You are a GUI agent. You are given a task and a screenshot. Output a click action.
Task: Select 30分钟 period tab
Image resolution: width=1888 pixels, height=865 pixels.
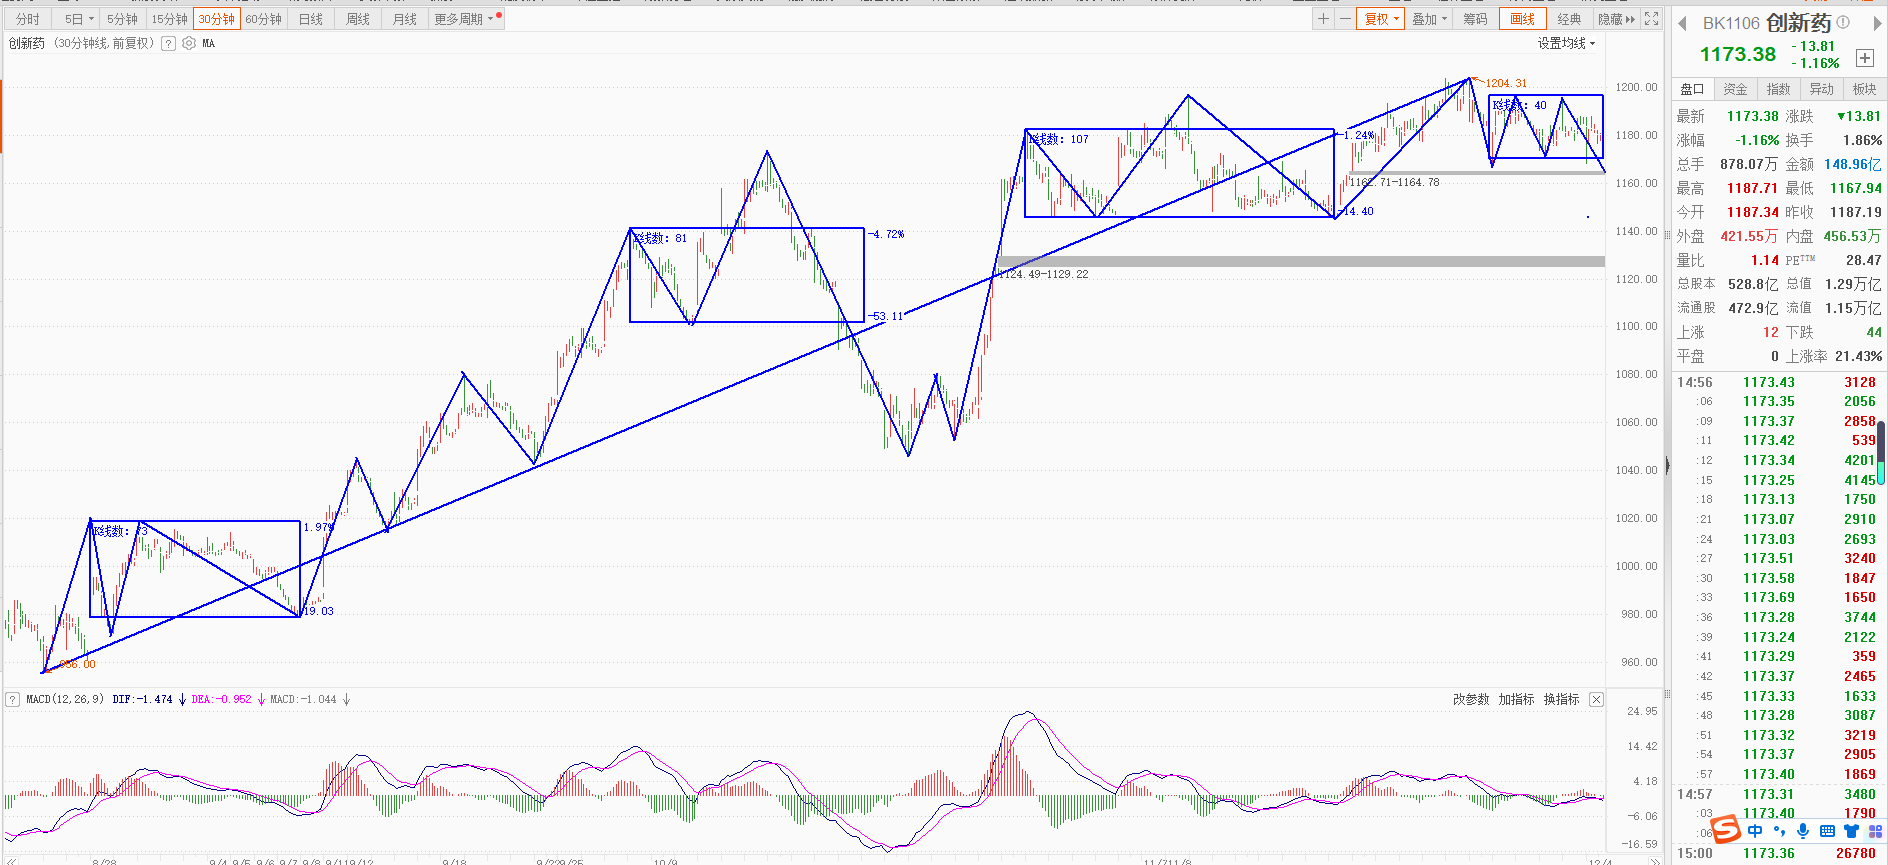[217, 19]
